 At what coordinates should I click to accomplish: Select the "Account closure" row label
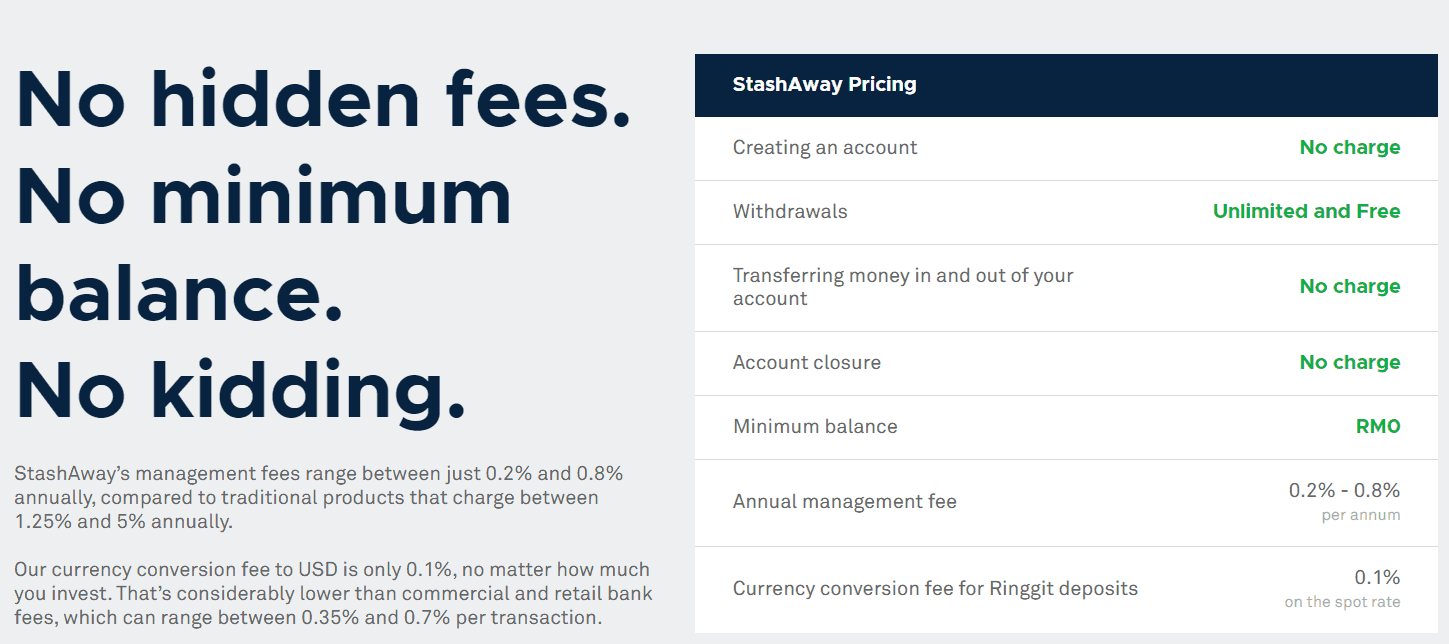(806, 363)
